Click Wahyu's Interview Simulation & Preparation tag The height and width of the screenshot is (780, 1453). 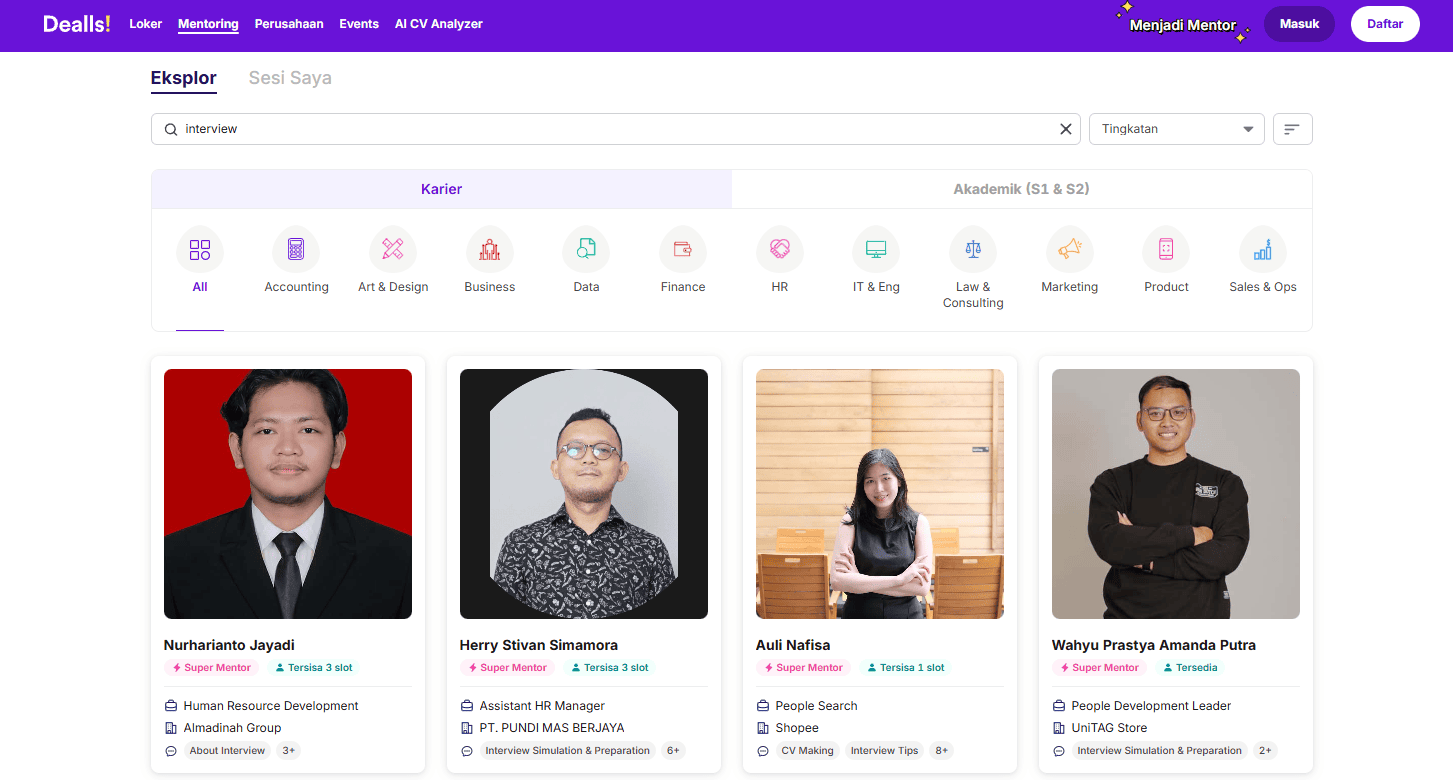click(1159, 751)
